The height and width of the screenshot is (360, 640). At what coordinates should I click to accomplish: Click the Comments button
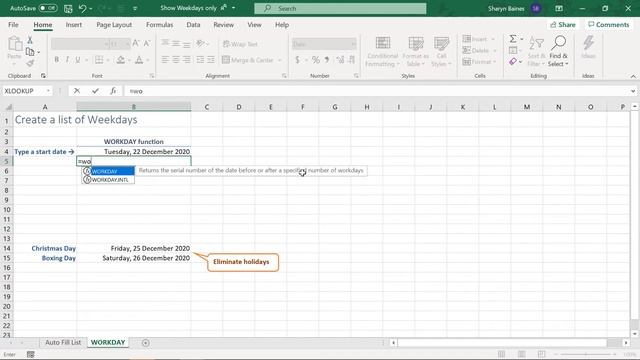609,25
